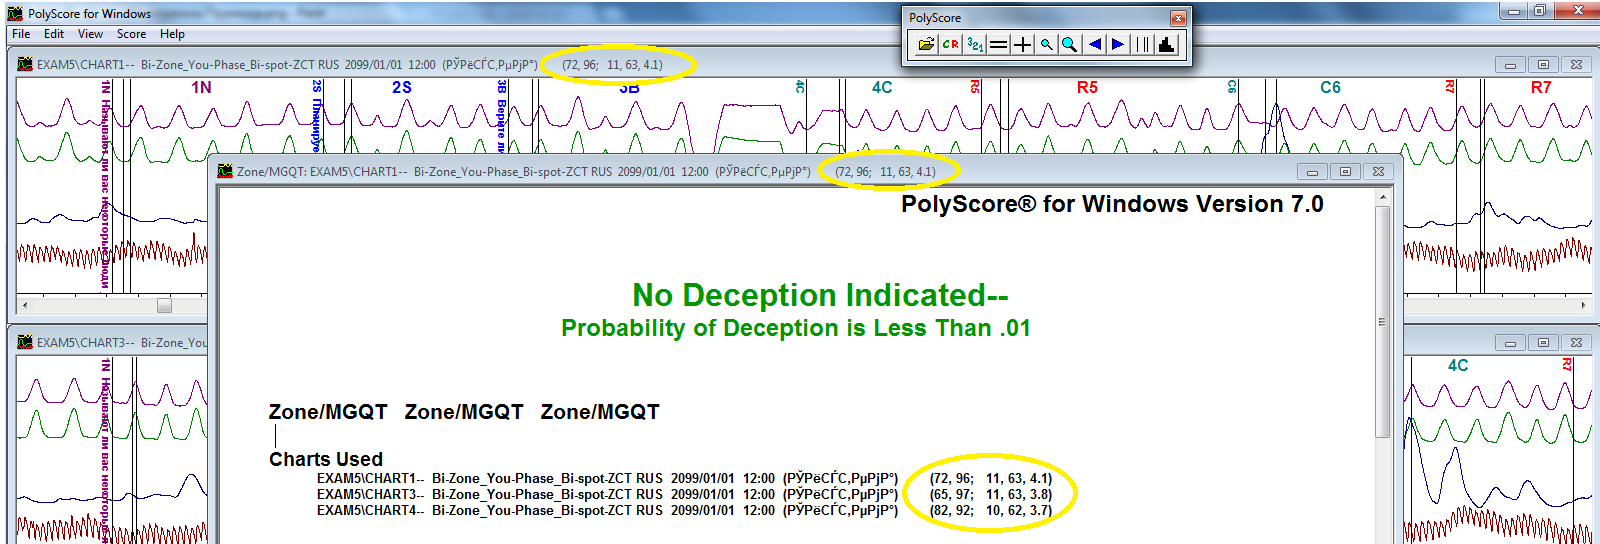Go forward with the blue right arrow
This screenshot has width=1600, height=544.
pos(1118,44)
